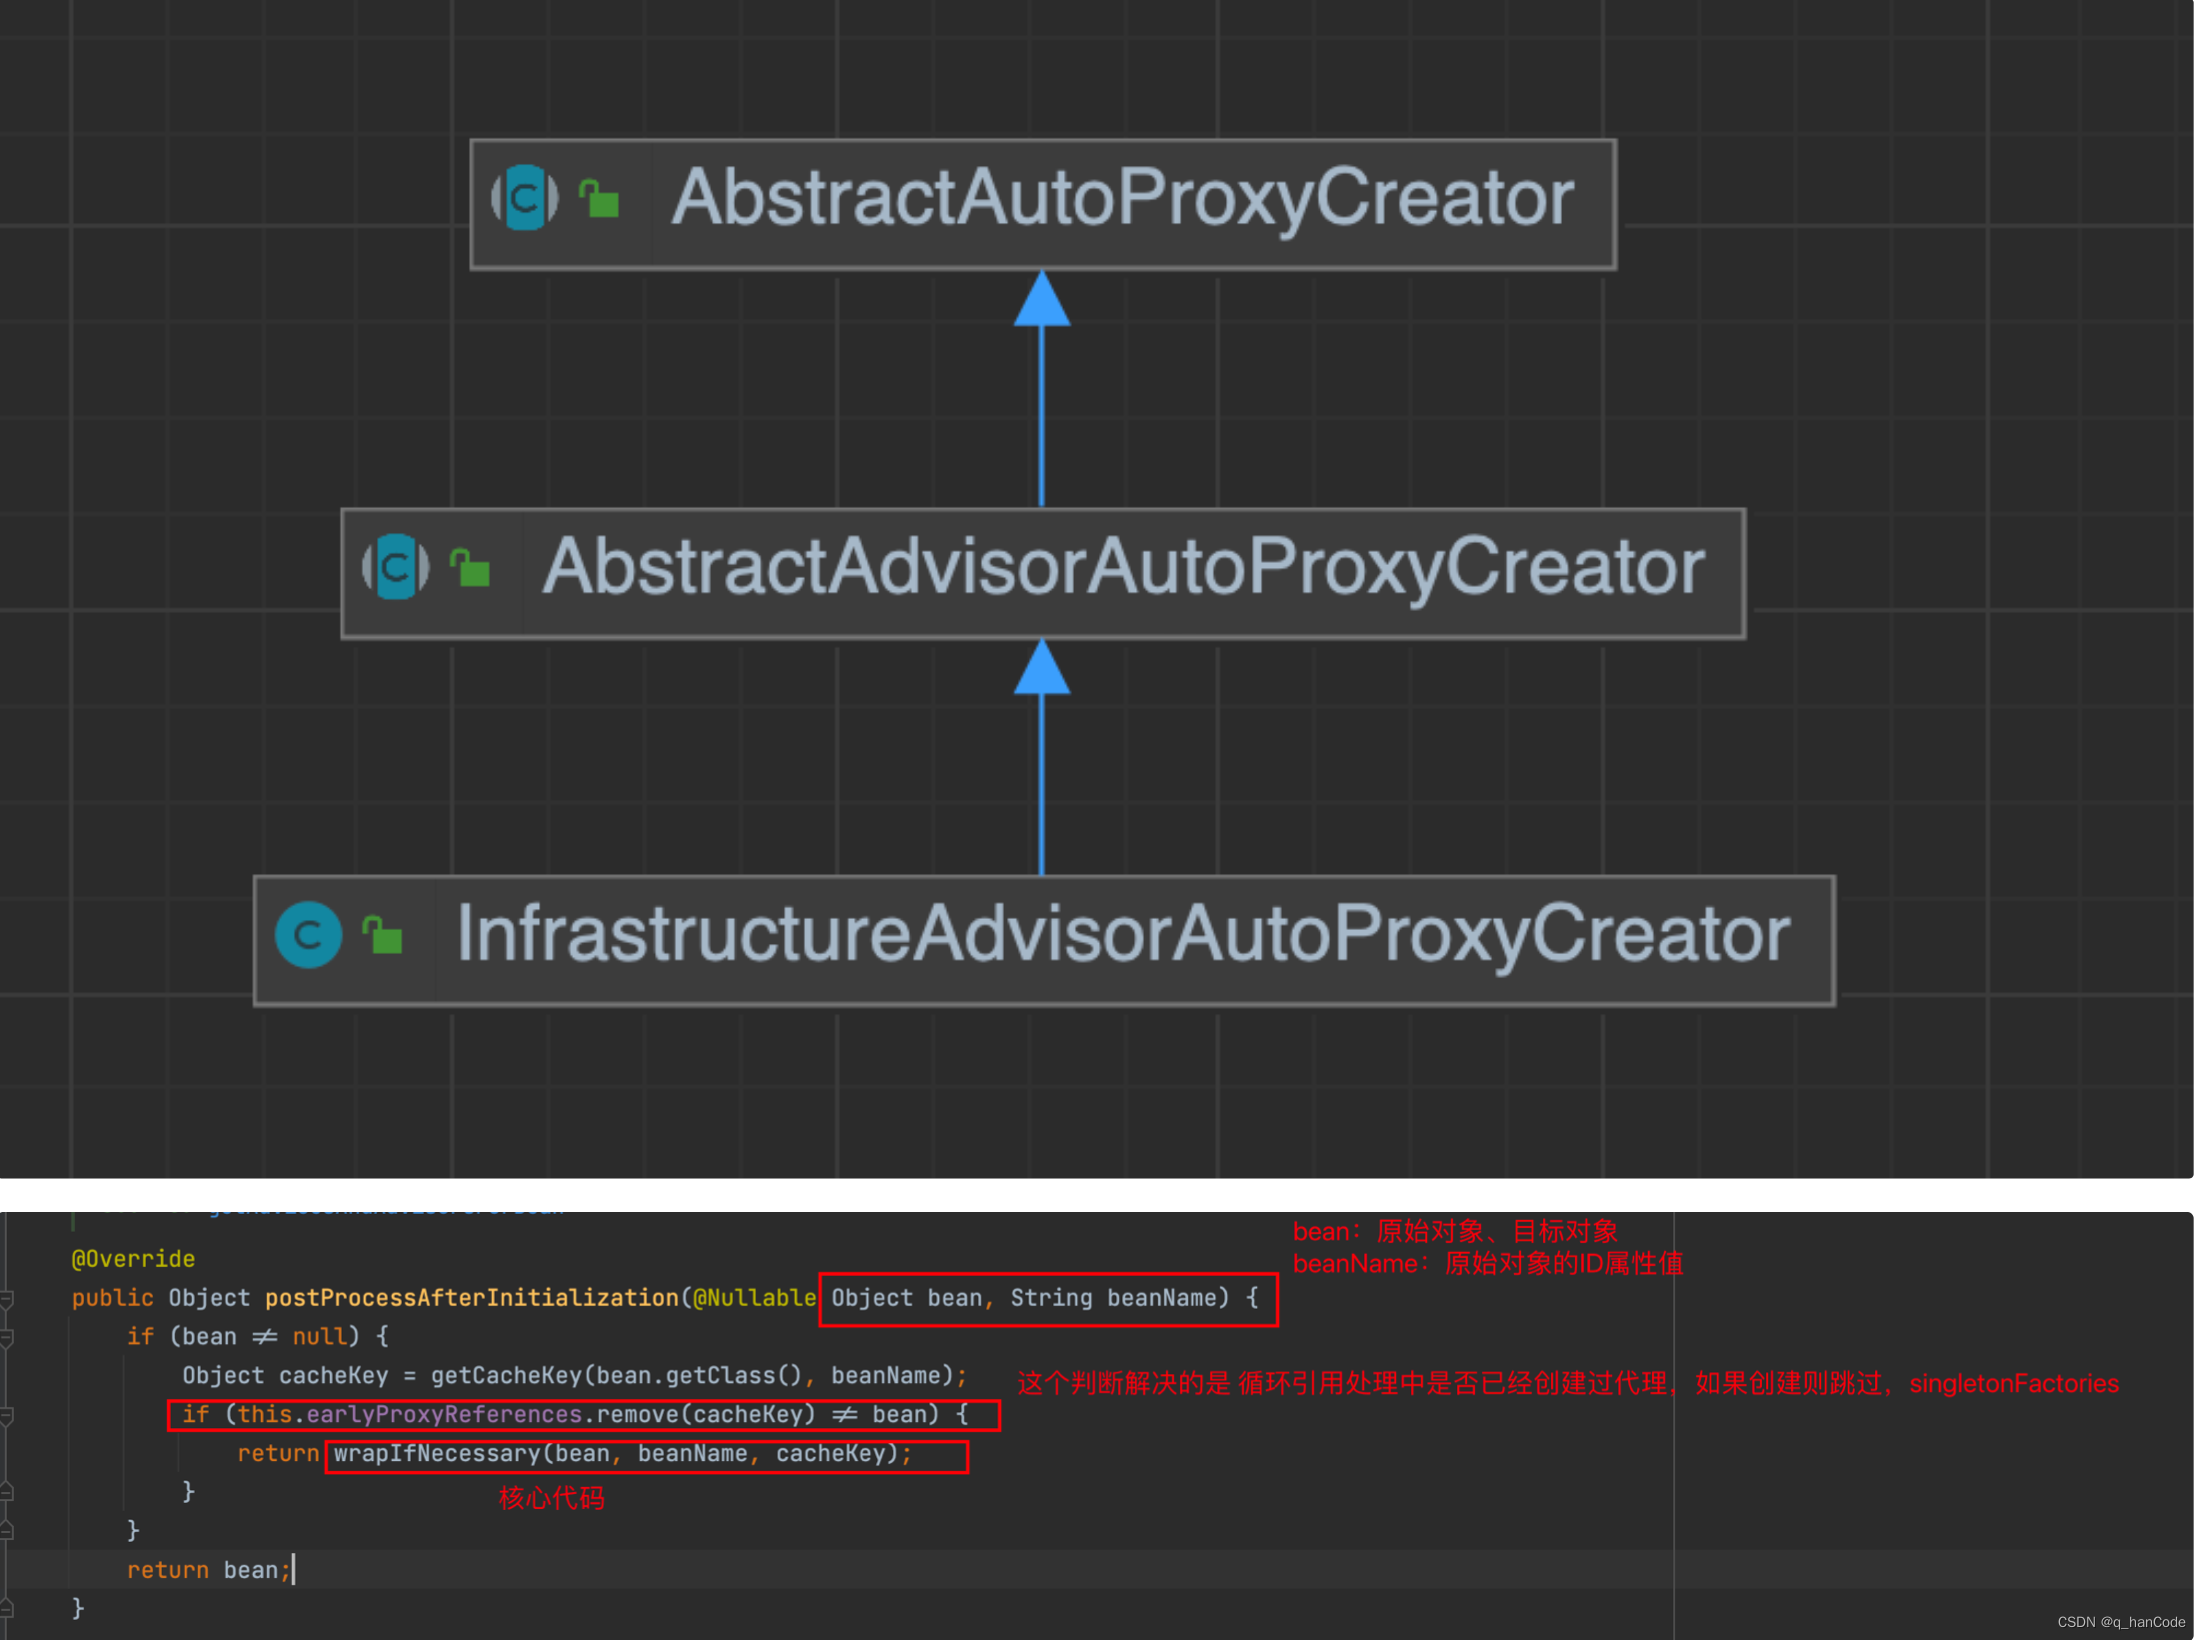
Task: Click the 'Object bean' parameter in the signature
Action: (907, 1299)
